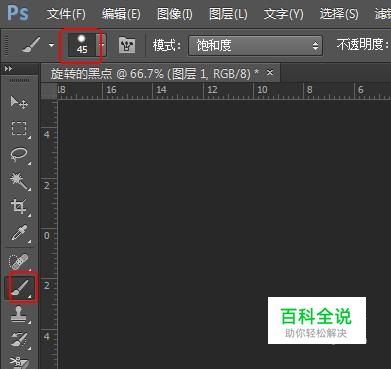The image size is (391, 369).
Task: Open tool preset picker brush icon
Action: (x=31, y=45)
